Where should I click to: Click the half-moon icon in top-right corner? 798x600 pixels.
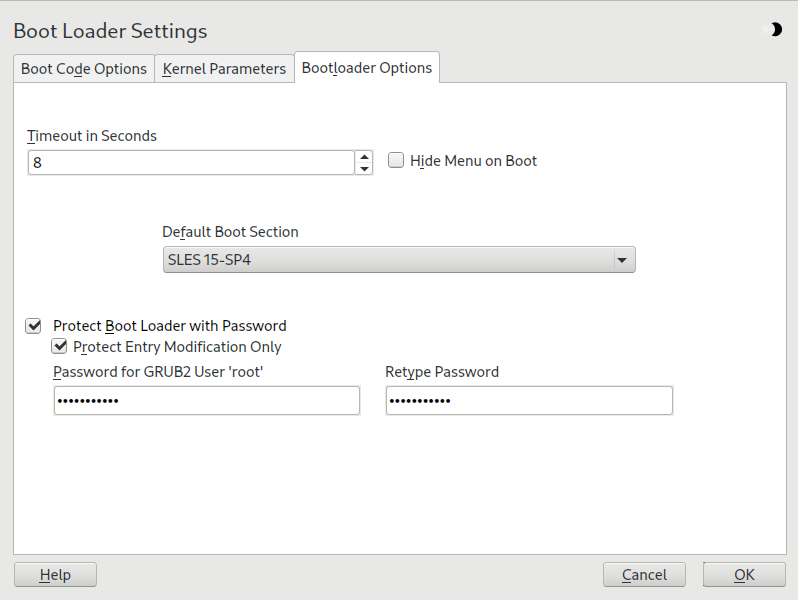[775, 30]
